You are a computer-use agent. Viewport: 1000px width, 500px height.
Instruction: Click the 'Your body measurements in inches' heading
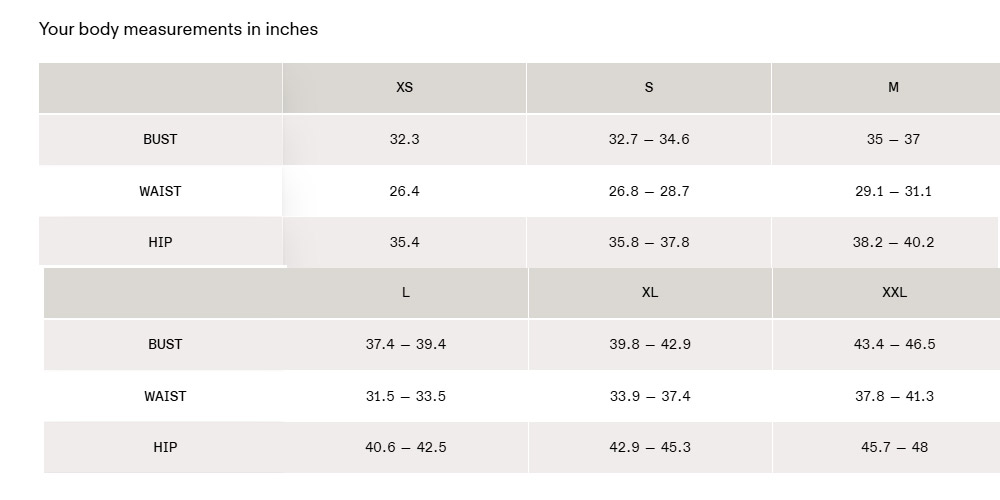tap(178, 29)
